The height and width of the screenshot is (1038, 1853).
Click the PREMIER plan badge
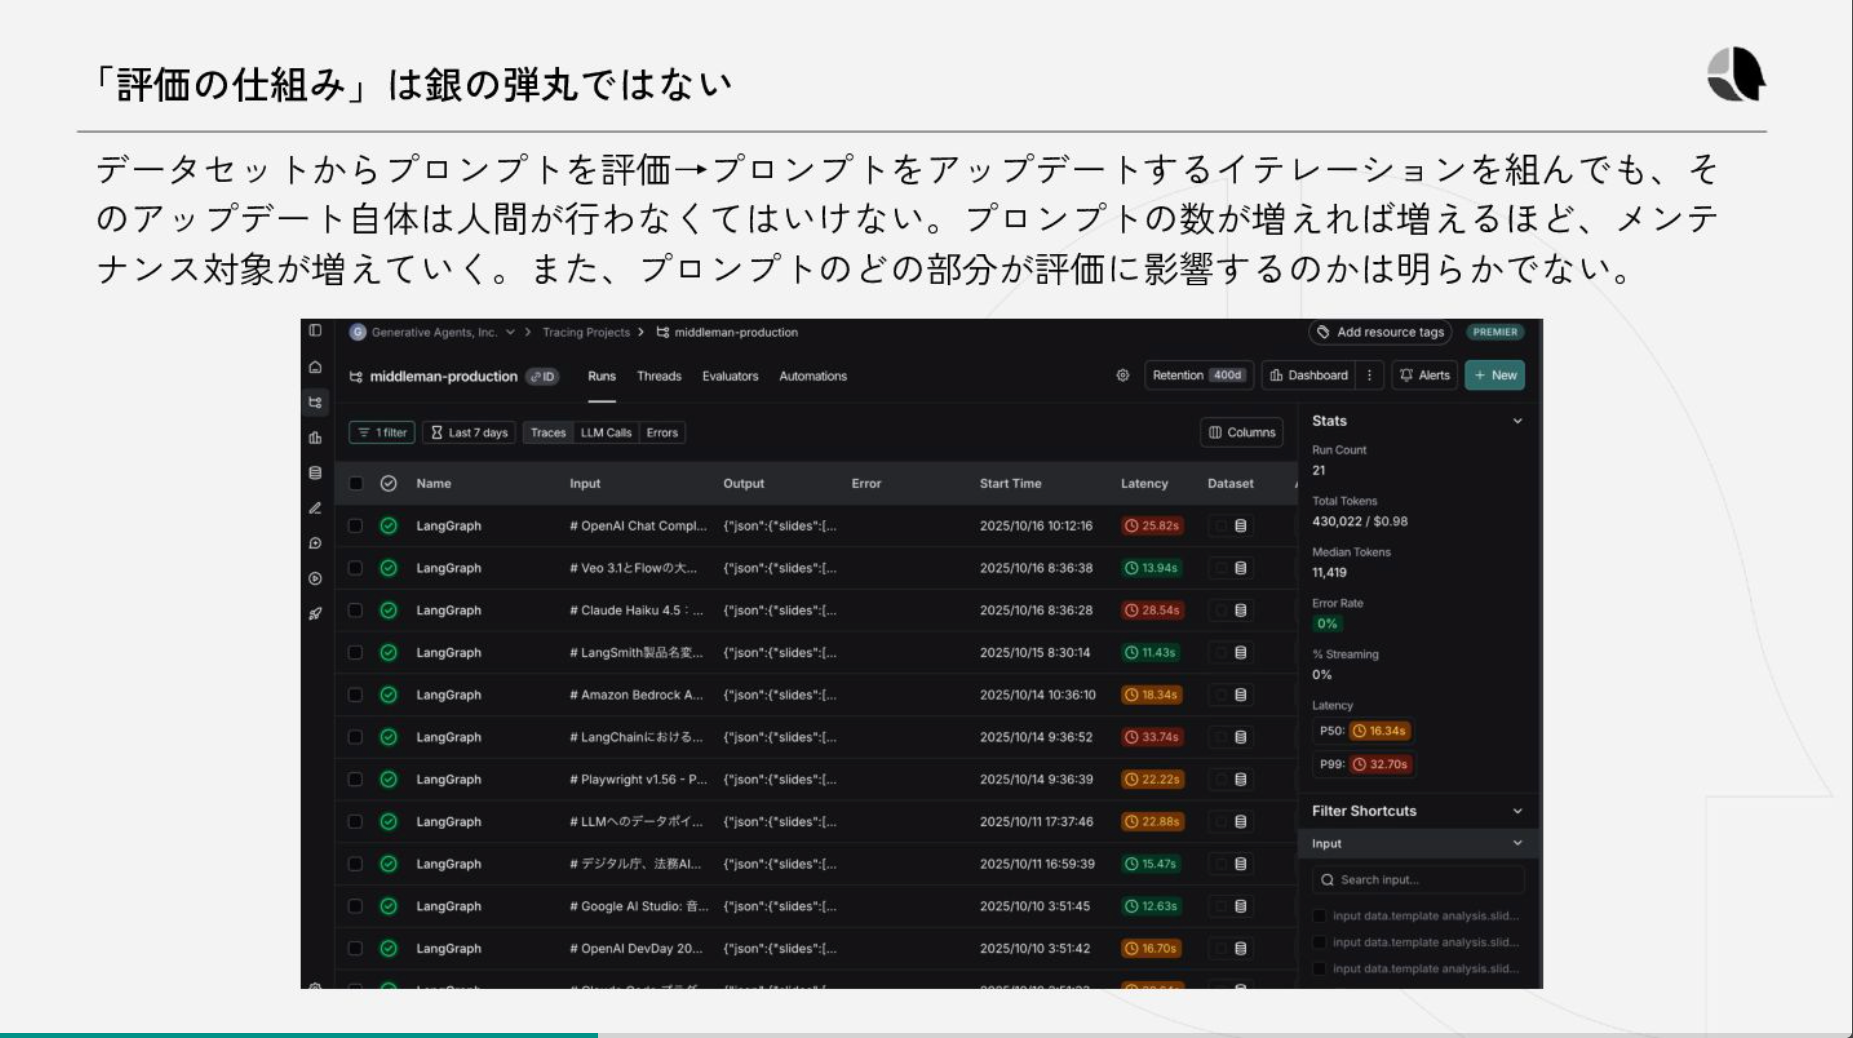1495,332
